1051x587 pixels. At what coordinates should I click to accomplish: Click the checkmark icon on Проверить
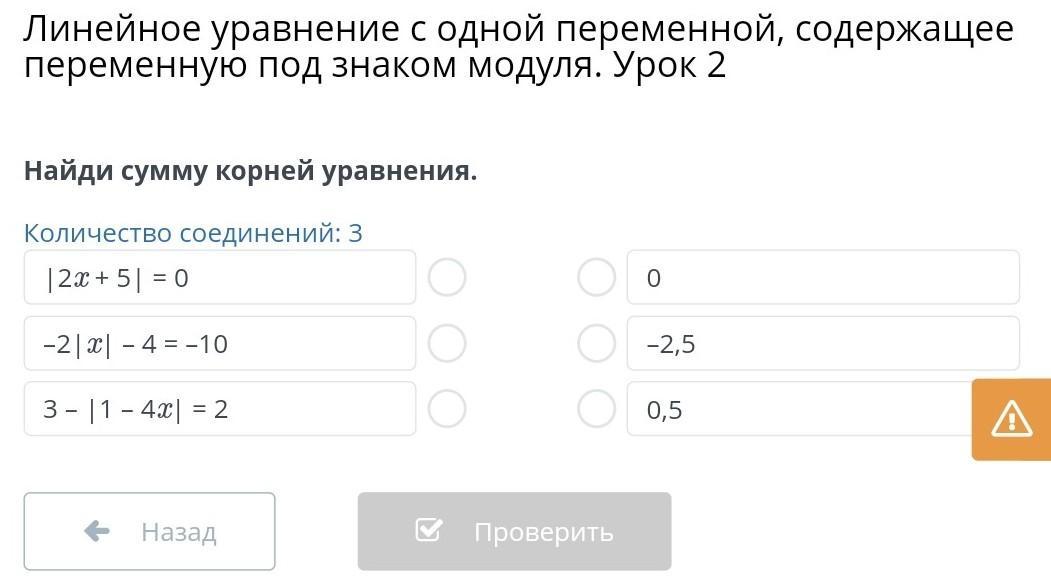tap(428, 531)
